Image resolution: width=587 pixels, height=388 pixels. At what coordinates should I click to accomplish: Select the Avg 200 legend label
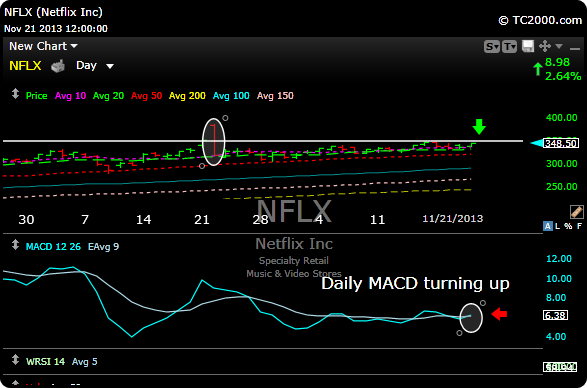pos(187,96)
